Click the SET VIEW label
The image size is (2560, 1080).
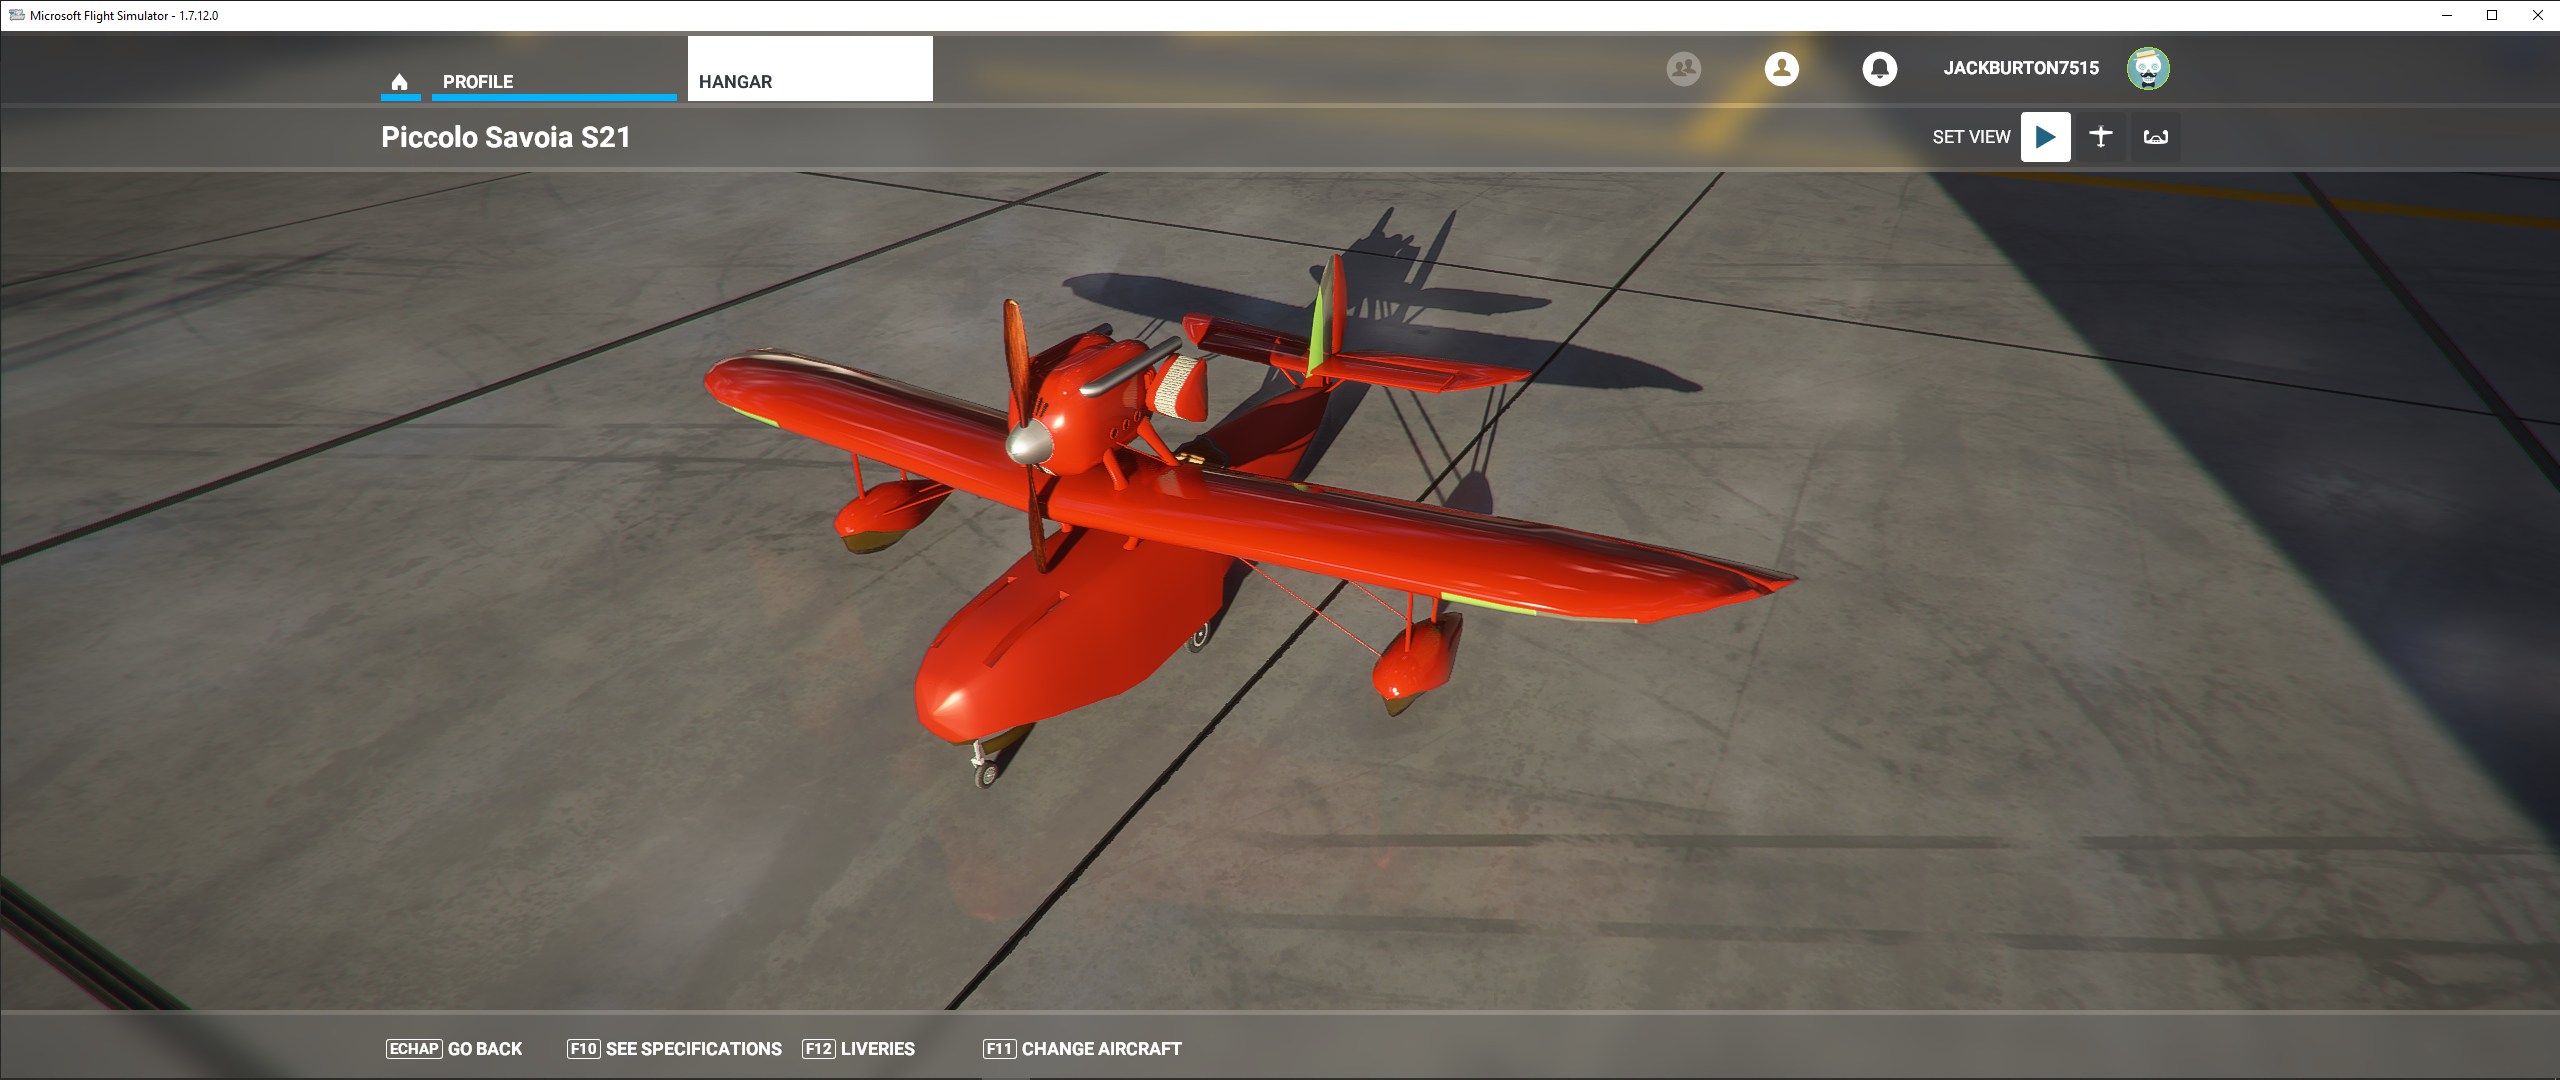coord(1971,137)
